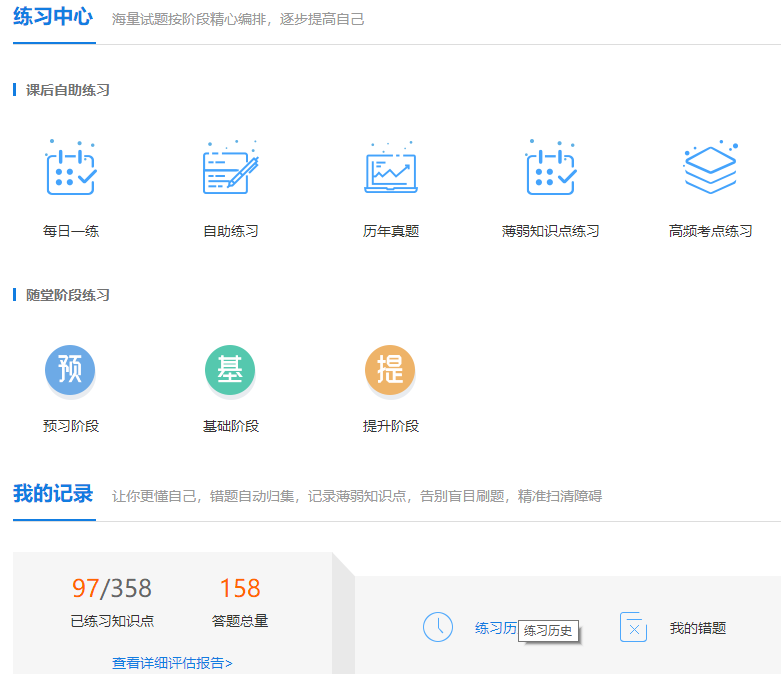Click the 练习历史 tooltip box
Screen dimensions: 781x674
click(x=548, y=631)
